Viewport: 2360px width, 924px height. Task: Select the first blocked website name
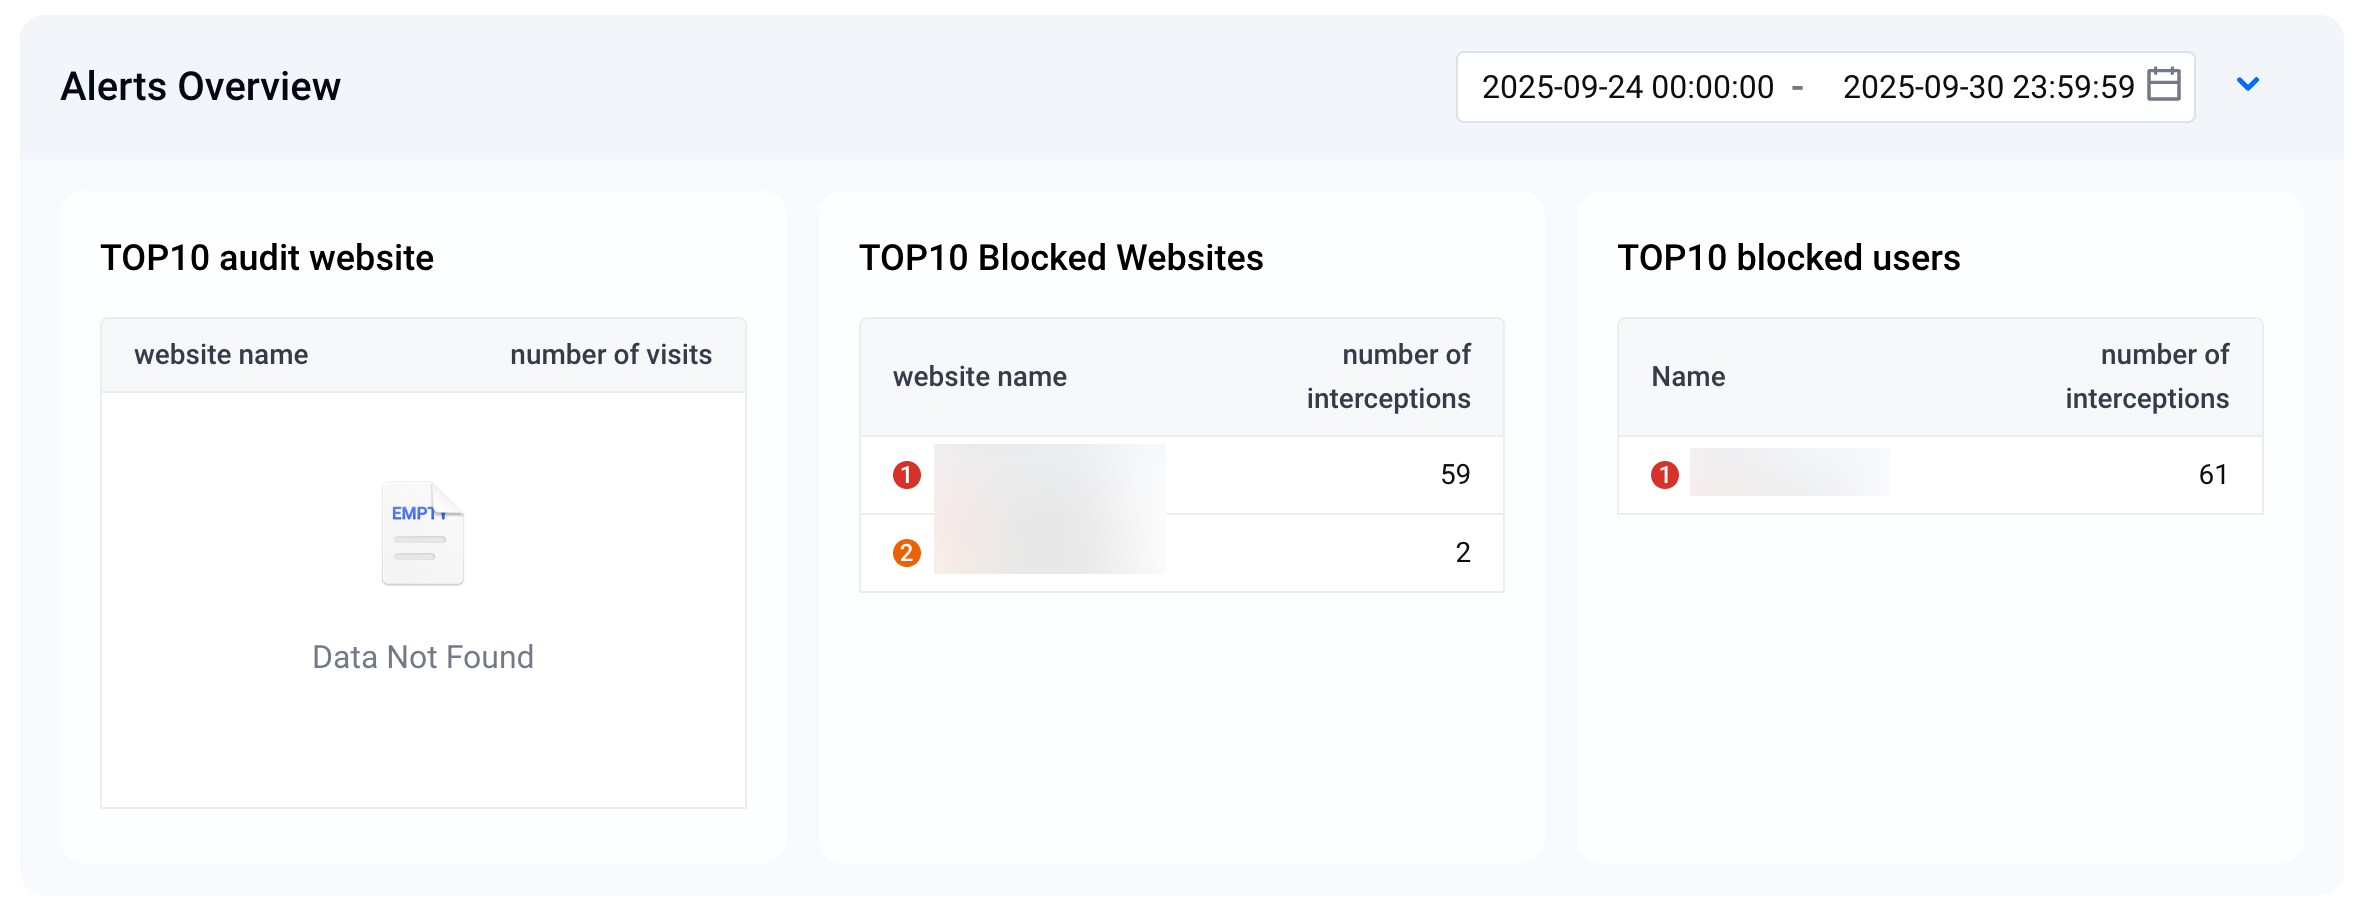pyautogui.click(x=1049, y=475)
